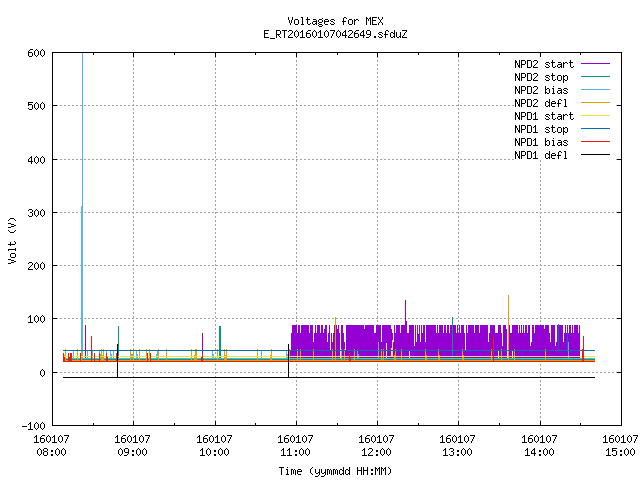This screenshot has height=480, width=640.
Task: Click the purple NPD2 start legend line
Action: click(x=595, y=64)
